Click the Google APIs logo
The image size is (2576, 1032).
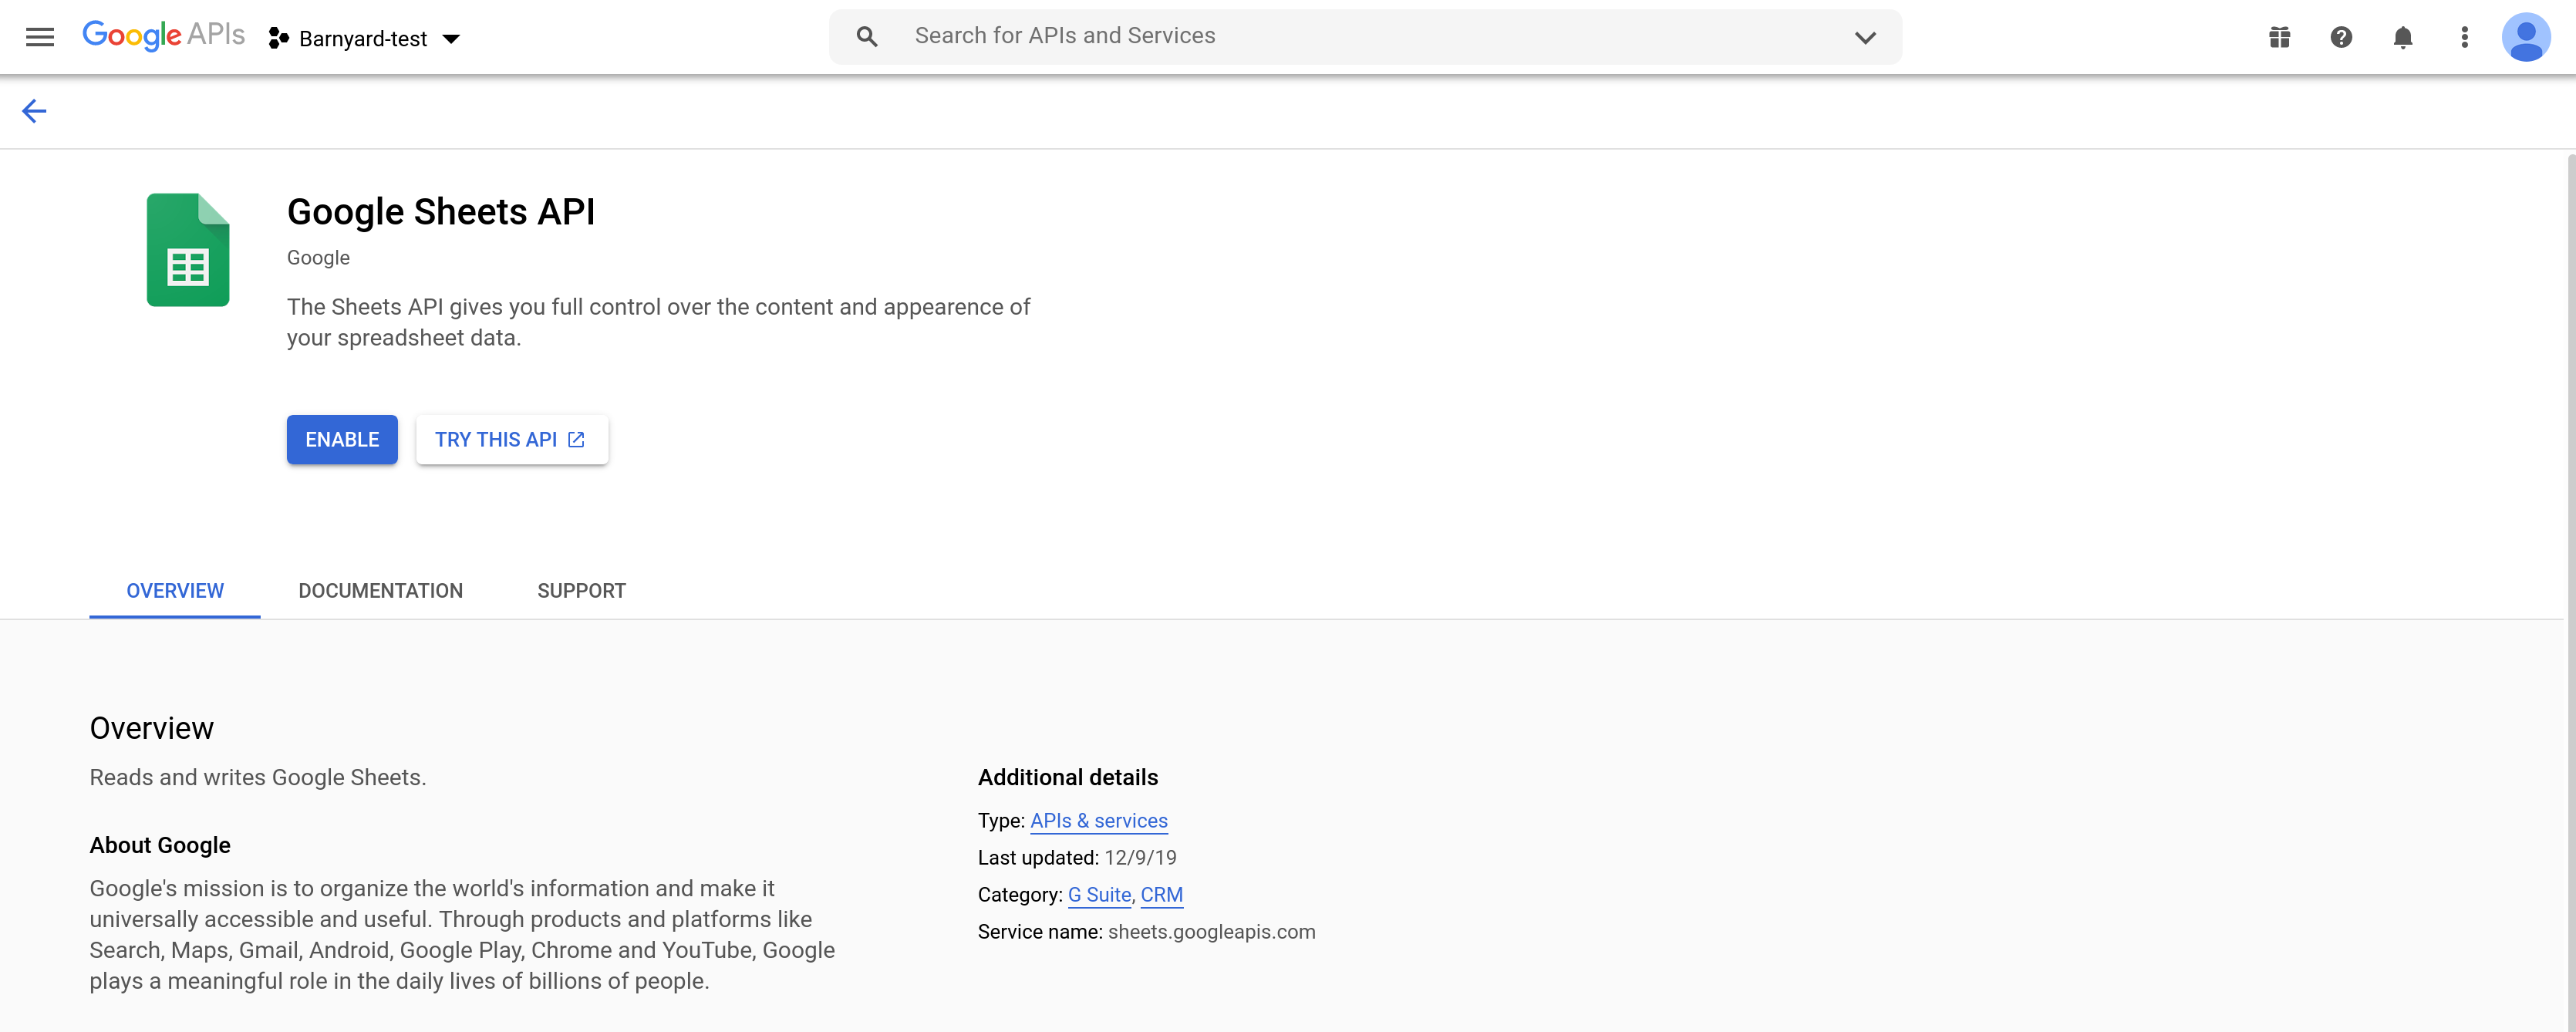tap(163, 35)
